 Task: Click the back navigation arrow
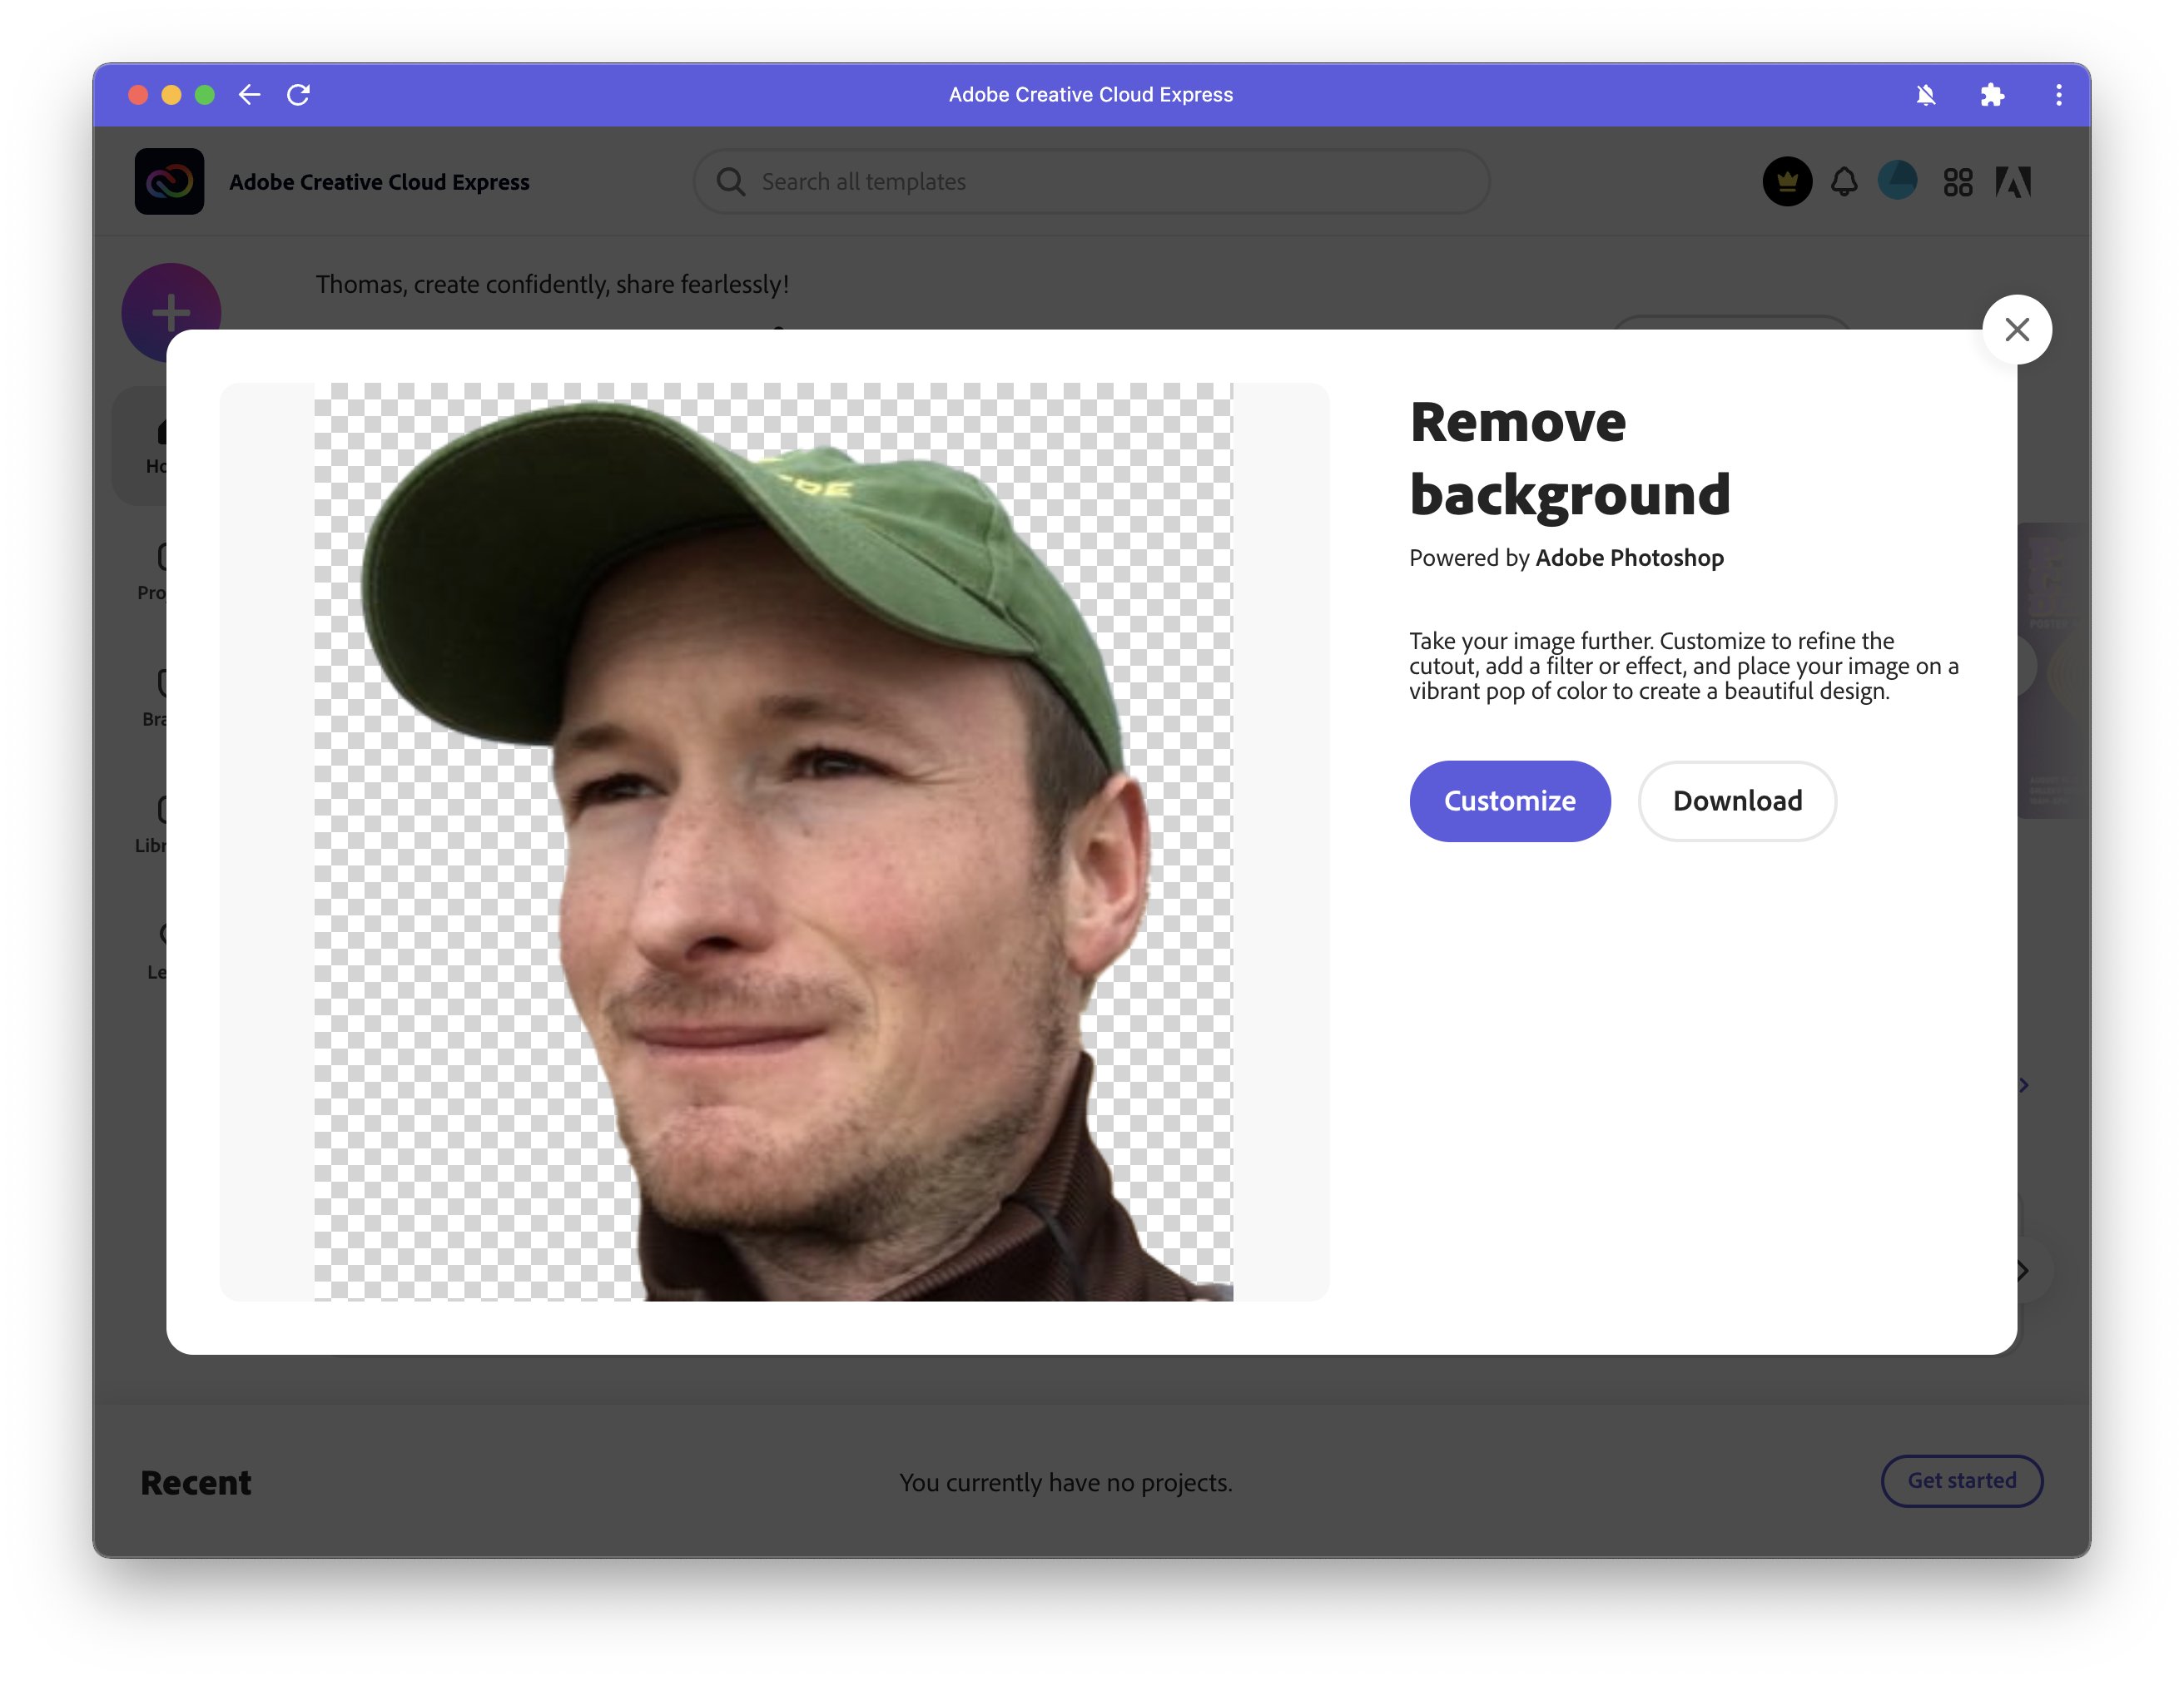(247, 93)
